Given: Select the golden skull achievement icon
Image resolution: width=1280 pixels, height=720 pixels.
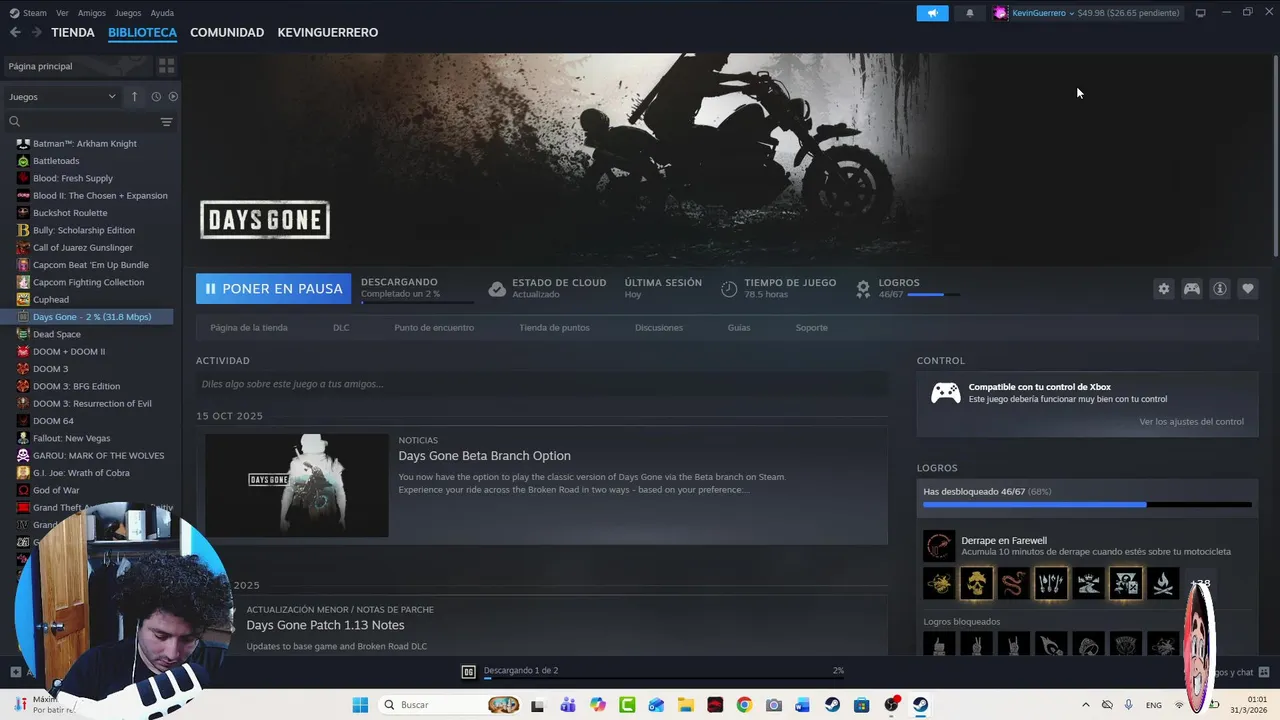Looking at the screenshot, I should click(976, 584).
